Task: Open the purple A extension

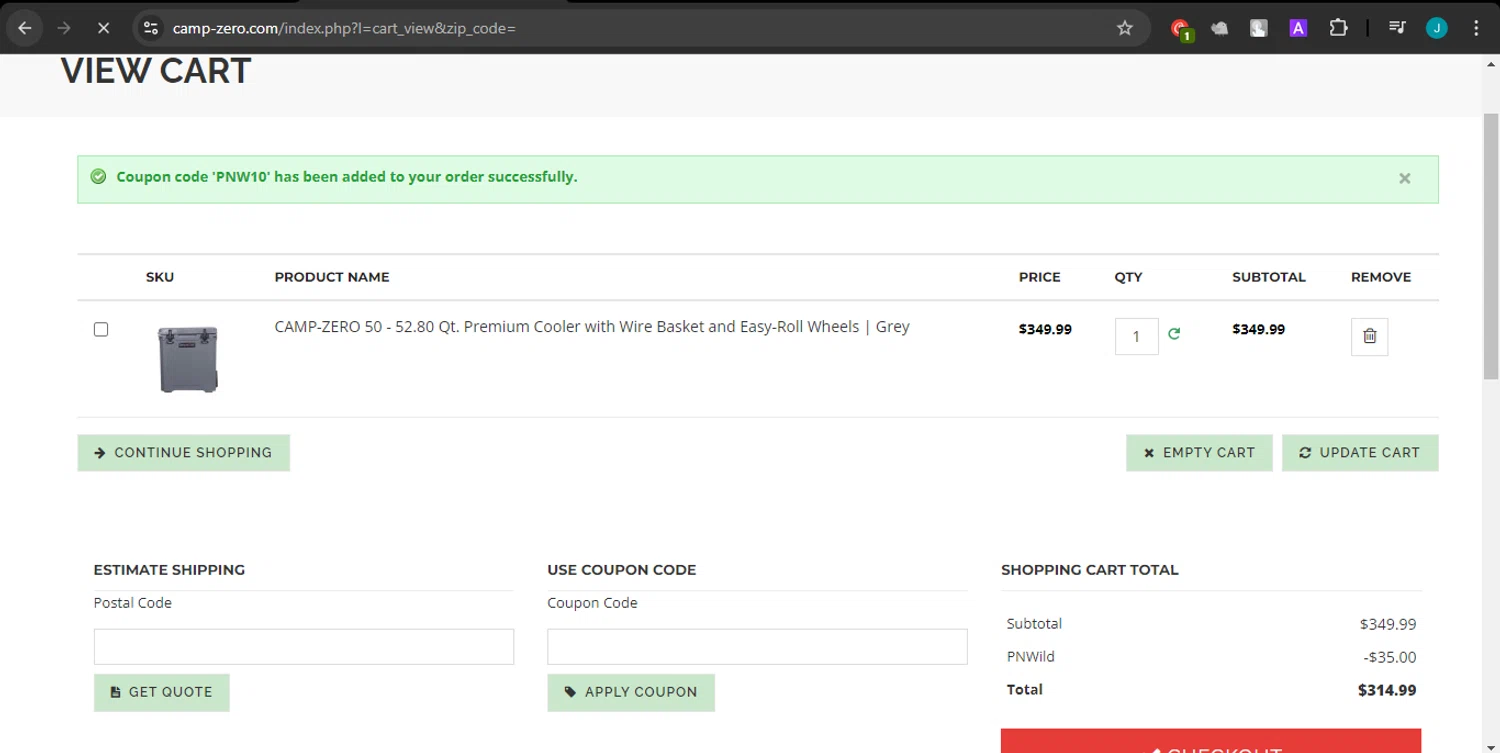Action: point(1298,28)
